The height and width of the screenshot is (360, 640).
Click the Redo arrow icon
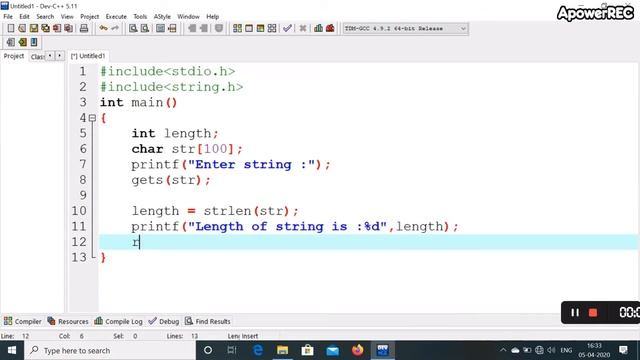[115, 28]
